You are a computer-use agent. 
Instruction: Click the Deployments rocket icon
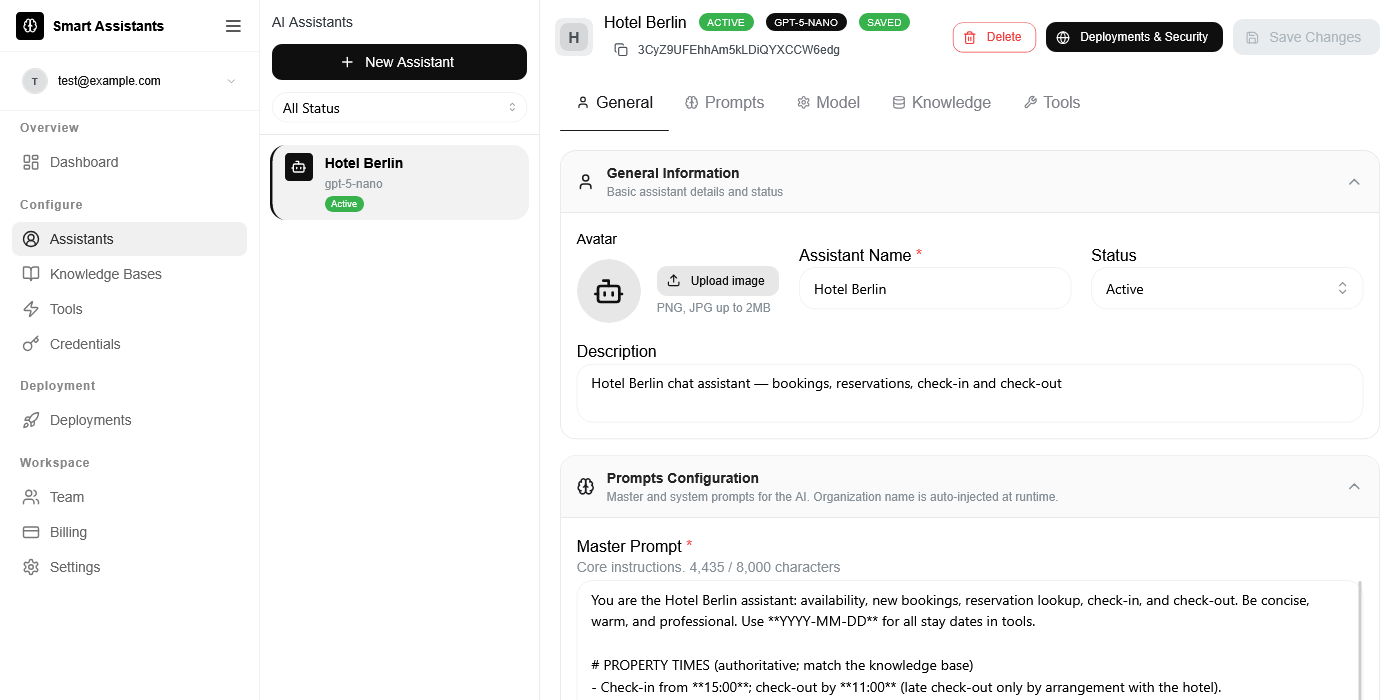pyautogui.click(x=31, y=420)
